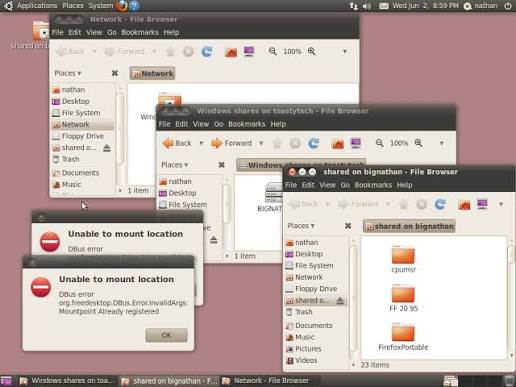Expand Places dropdown in shared on bignathan window
516x387 pixels.
(301, 226)
